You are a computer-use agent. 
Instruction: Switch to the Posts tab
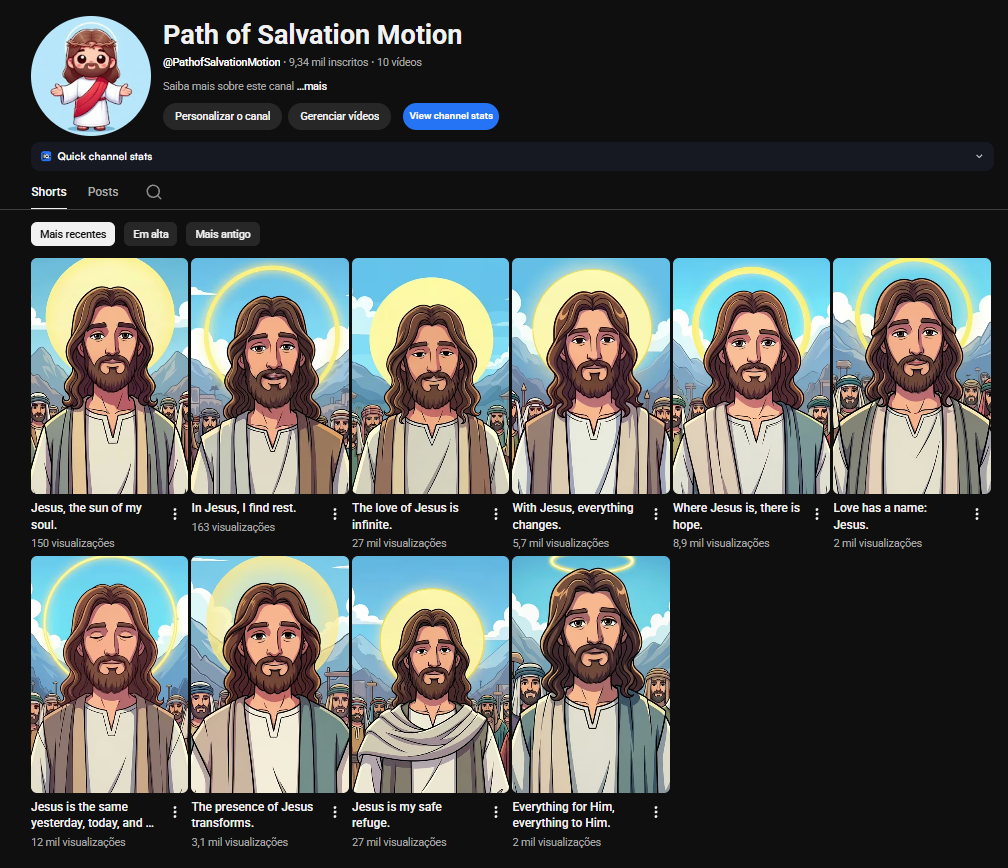coord(103,192)
